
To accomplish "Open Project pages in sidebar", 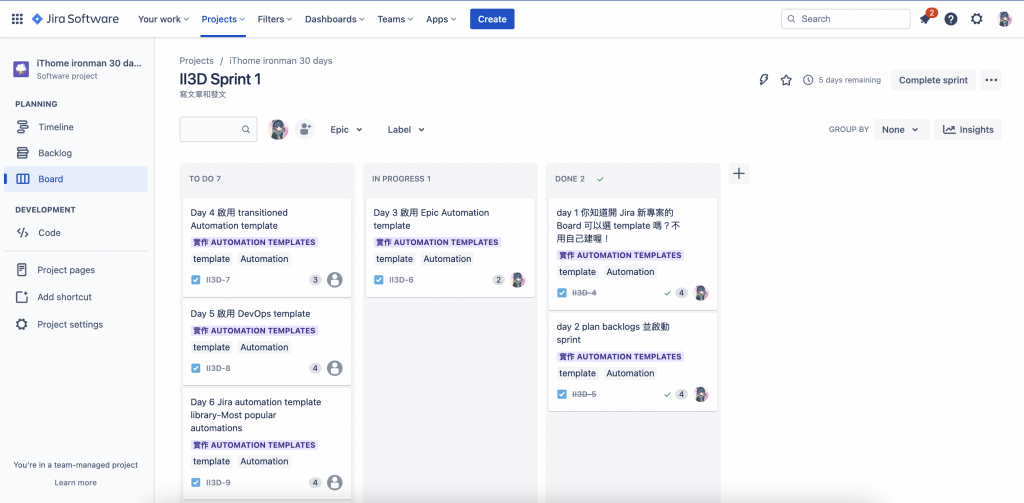I will [x=76, y=270].
